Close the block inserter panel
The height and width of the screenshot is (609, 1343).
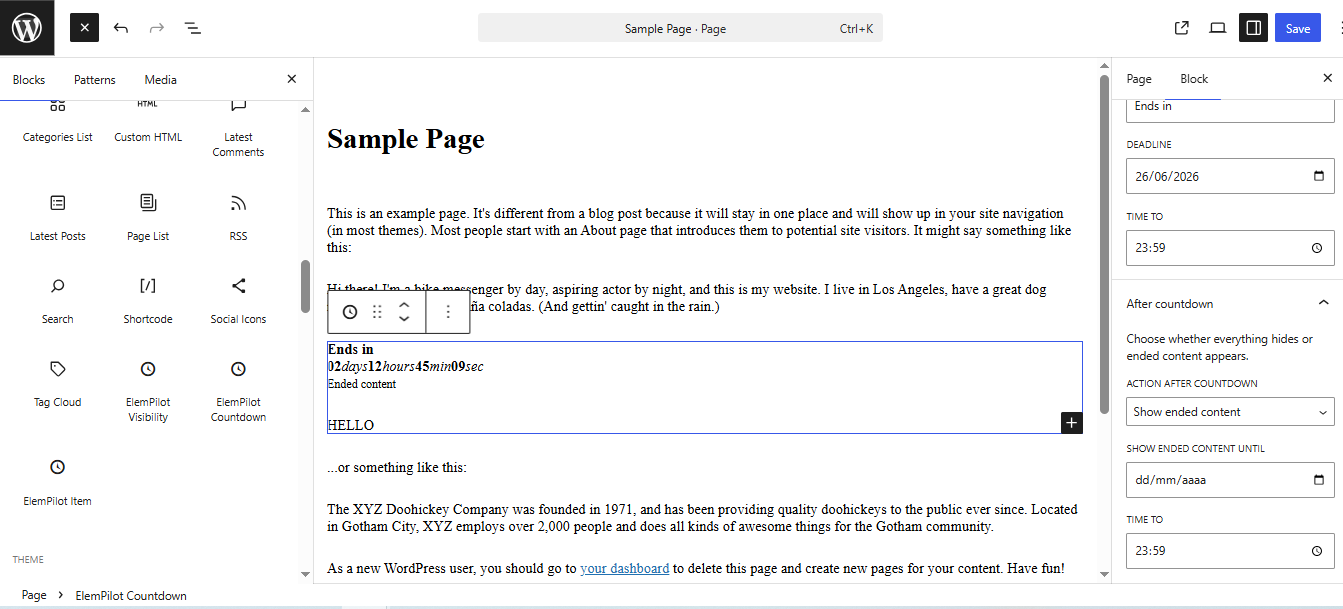(x=292, y=79)
